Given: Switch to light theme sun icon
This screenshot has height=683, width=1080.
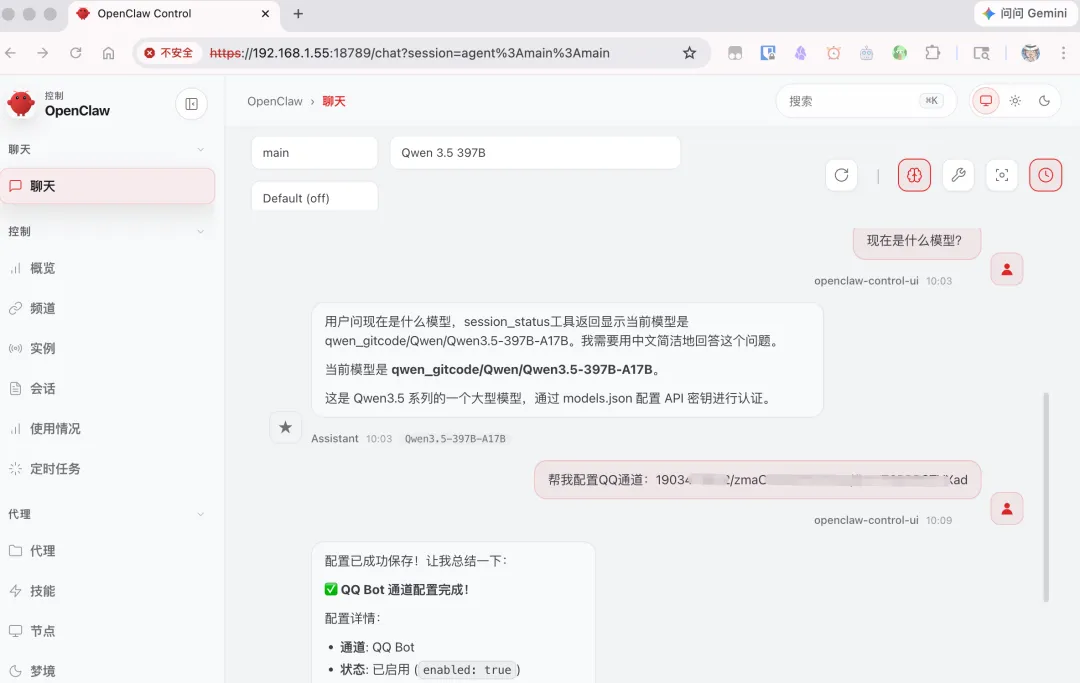Looking at the screenshot, I should click(1015, 101).
